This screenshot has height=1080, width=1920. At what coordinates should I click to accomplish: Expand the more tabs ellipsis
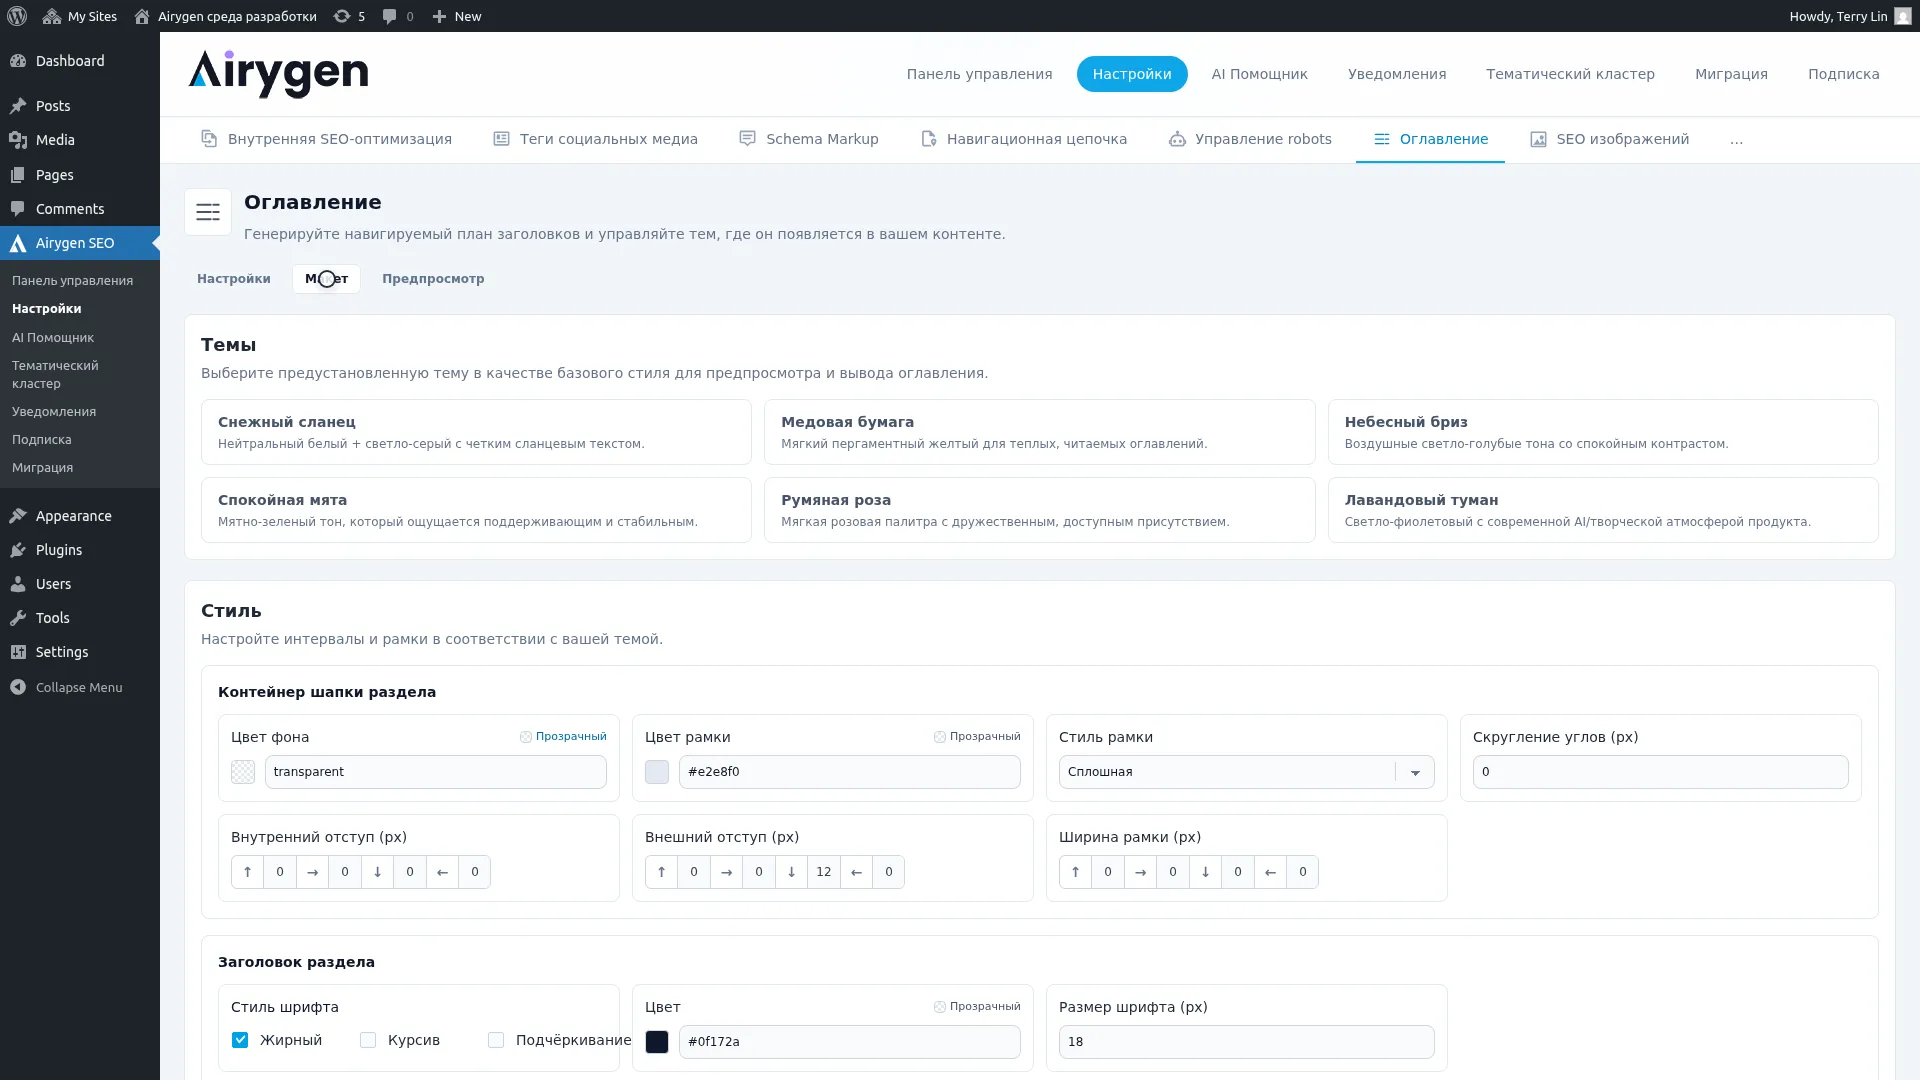1736,139
